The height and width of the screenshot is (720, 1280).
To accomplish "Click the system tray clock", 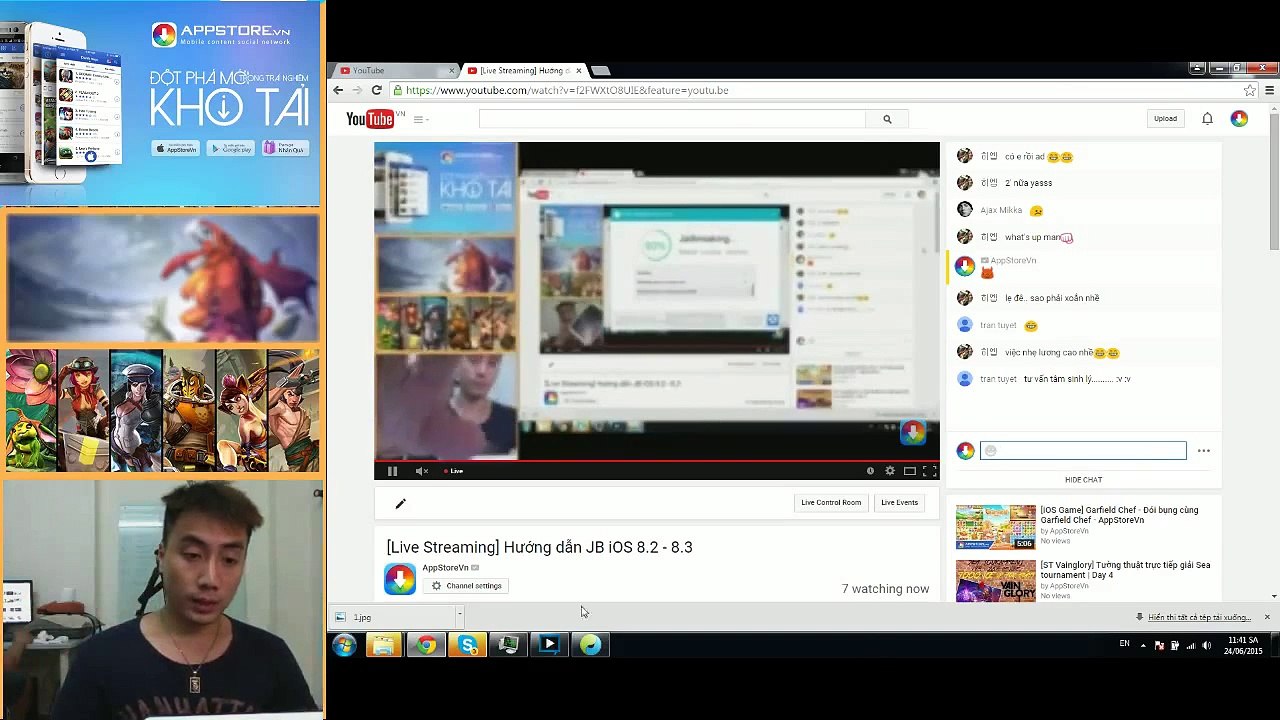I will tap(1243, 645).
